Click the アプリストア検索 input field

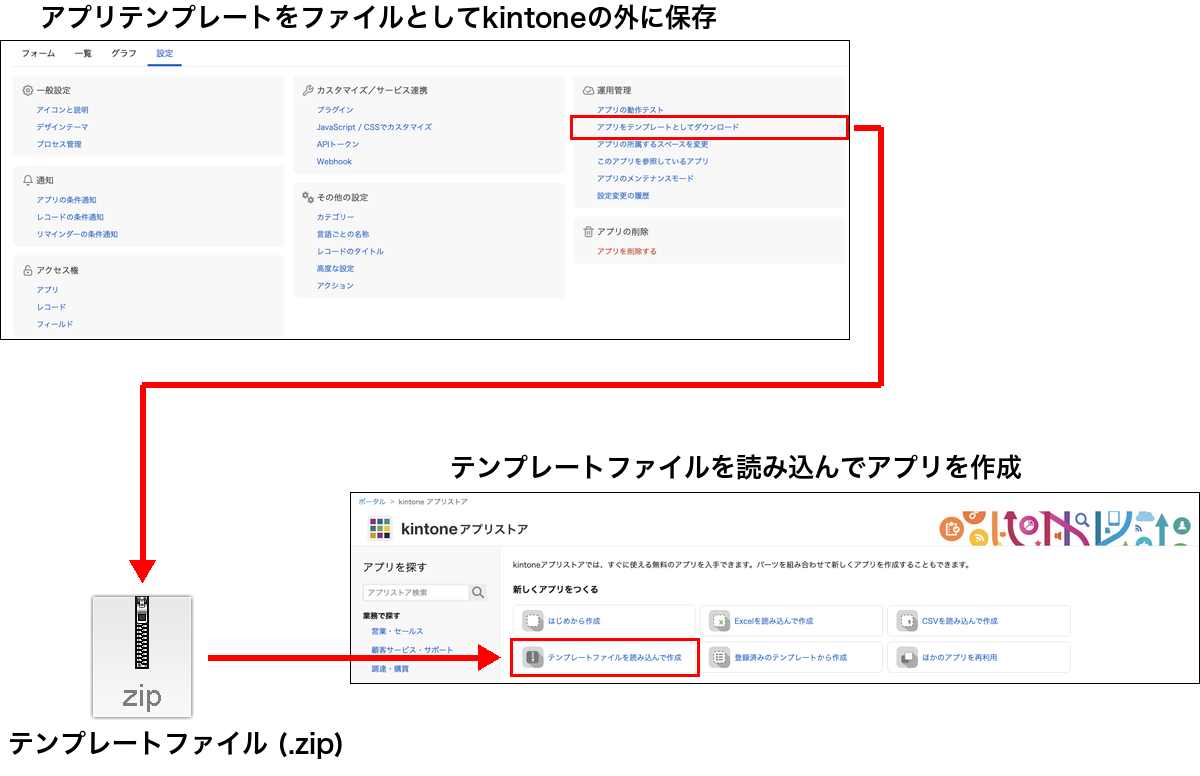[x=416, y=592]
